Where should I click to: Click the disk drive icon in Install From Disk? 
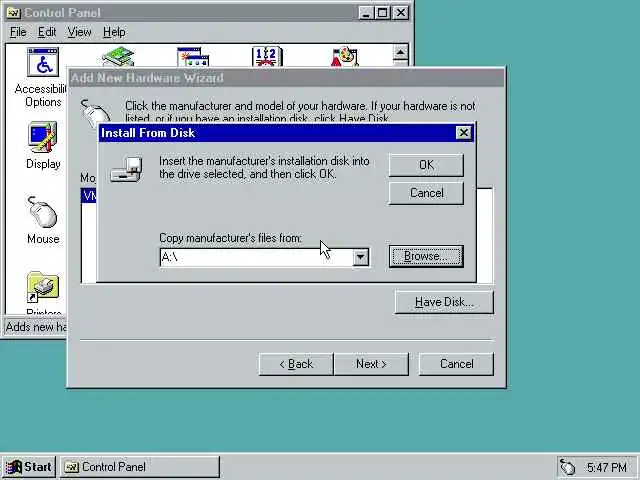pyautogui.click(x=127, y=169)
